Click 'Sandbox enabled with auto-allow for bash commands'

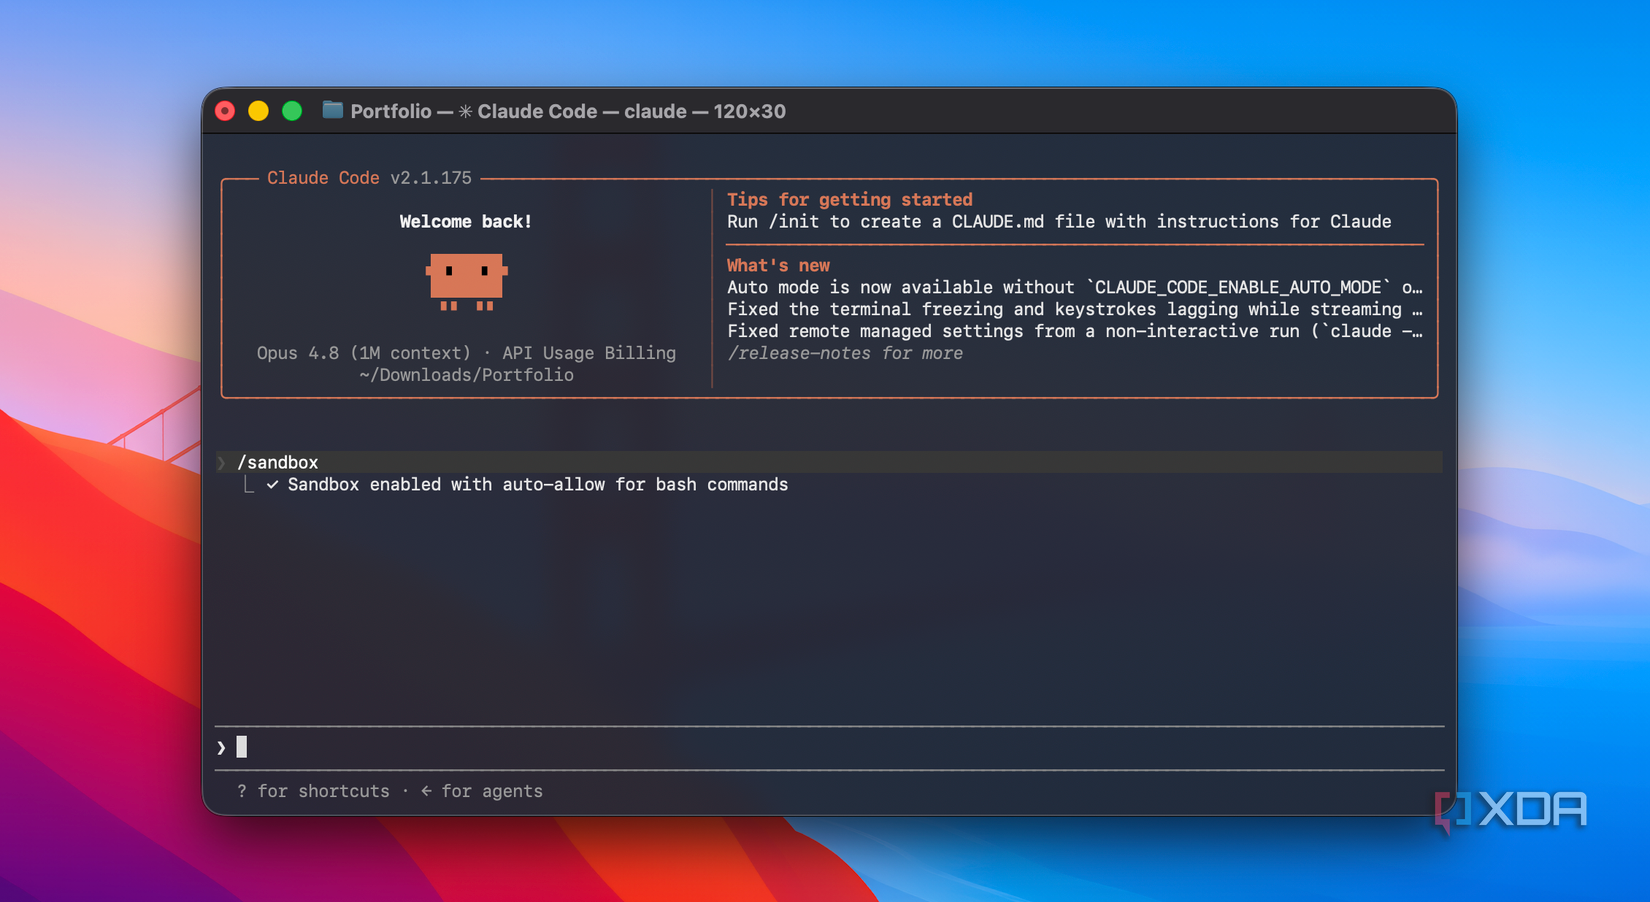(538, 485)
